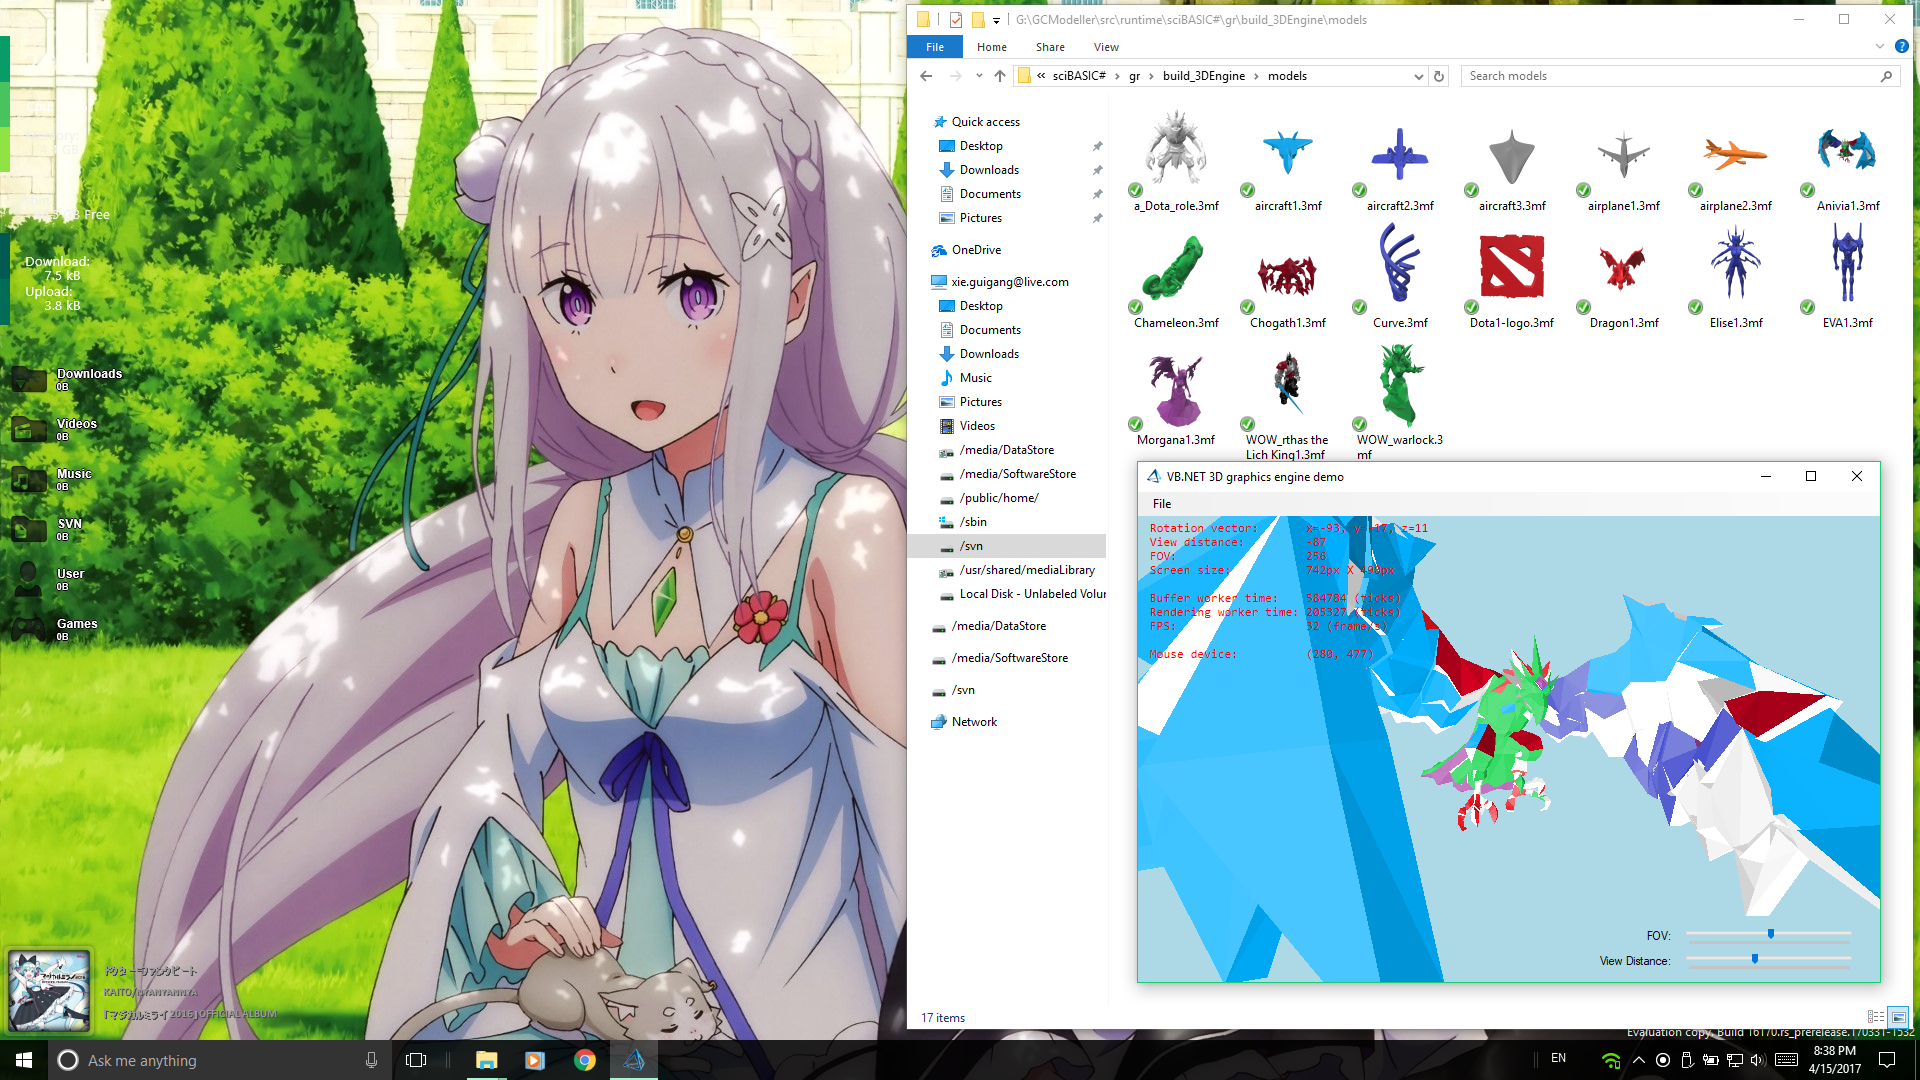Open File menu in 3D engine demo
Image resolution: width=1920 pixels, height=1080 pixels.
coord(1161,504)
